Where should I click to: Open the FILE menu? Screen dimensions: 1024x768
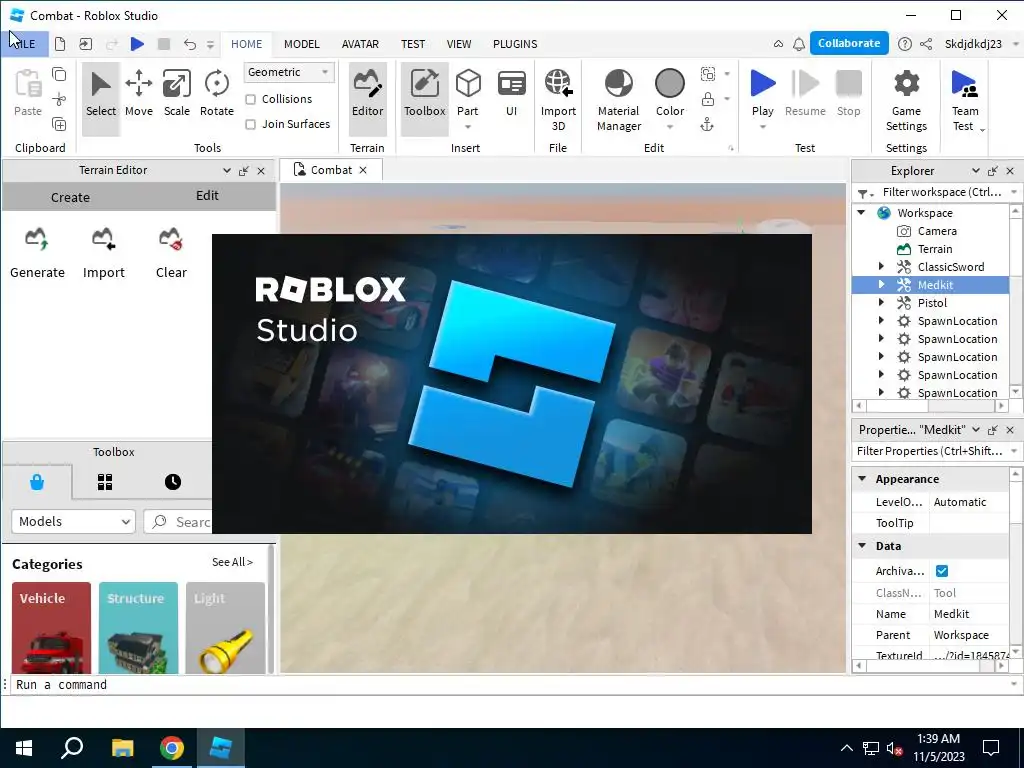(x=25, y=44)
